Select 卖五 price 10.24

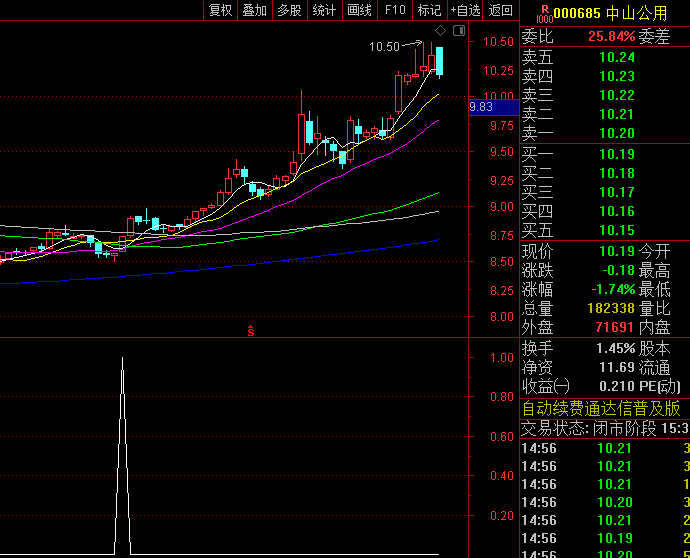[617, 57]
